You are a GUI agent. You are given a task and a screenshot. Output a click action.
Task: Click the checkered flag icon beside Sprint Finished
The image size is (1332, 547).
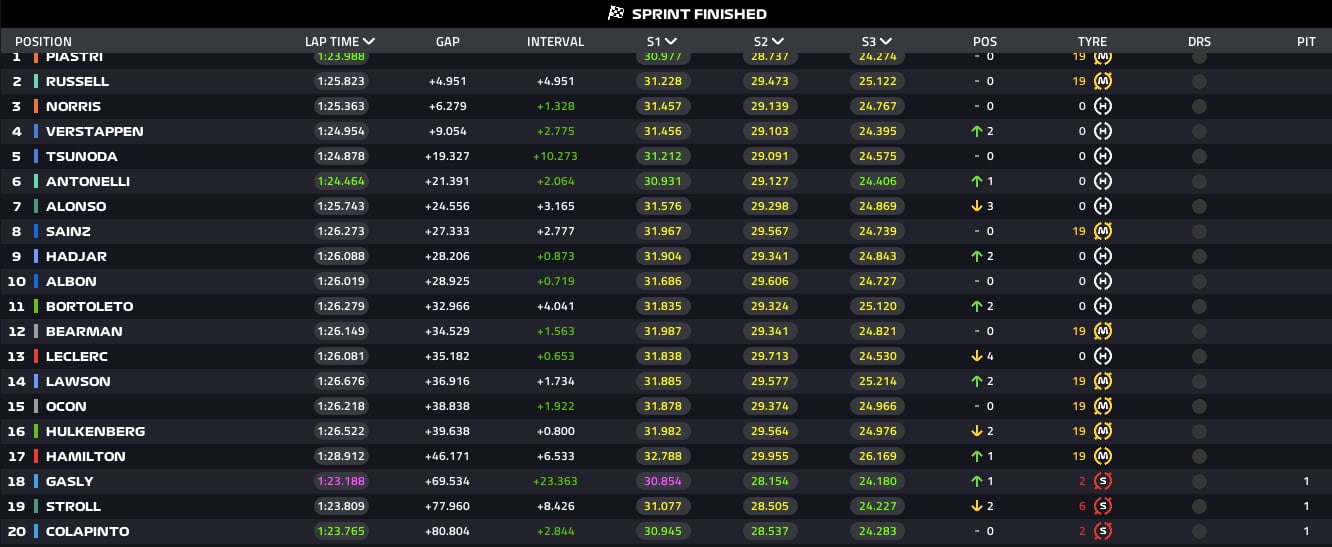617,14
